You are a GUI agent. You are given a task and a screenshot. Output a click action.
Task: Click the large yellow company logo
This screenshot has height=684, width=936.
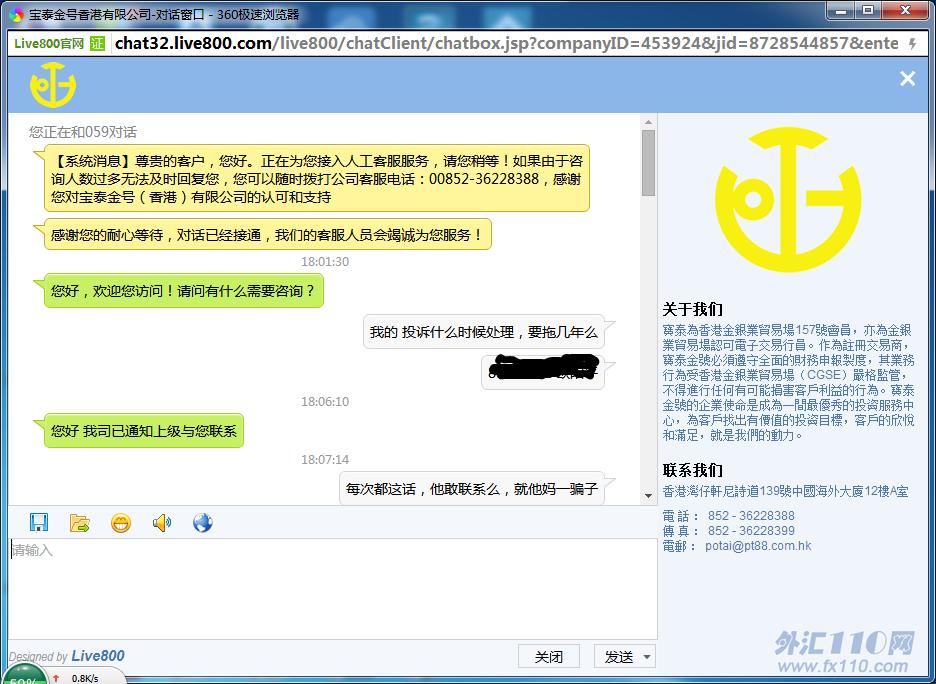pyautogui.click(x=788, y=199)
